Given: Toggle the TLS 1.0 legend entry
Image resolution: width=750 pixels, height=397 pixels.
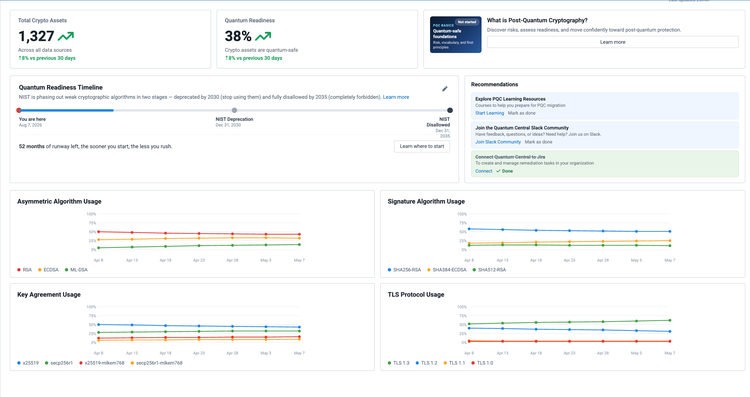Looking at the screenshot, I should 482,363.
